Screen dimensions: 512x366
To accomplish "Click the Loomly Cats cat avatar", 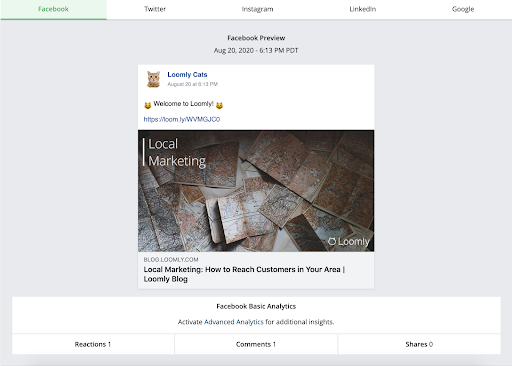I will 153,79.
